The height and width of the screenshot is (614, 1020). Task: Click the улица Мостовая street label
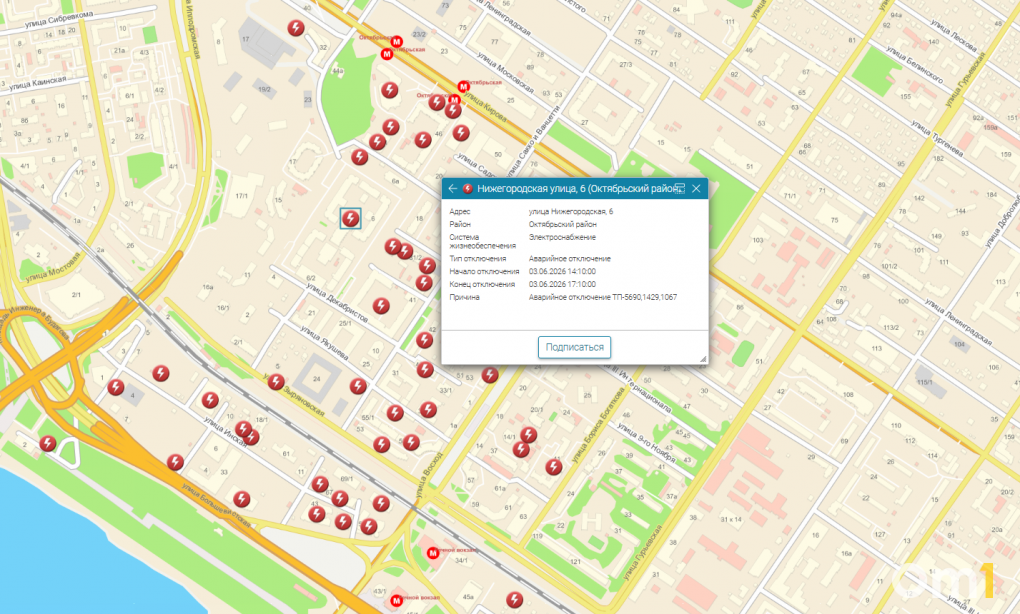(x=54, y=267)
